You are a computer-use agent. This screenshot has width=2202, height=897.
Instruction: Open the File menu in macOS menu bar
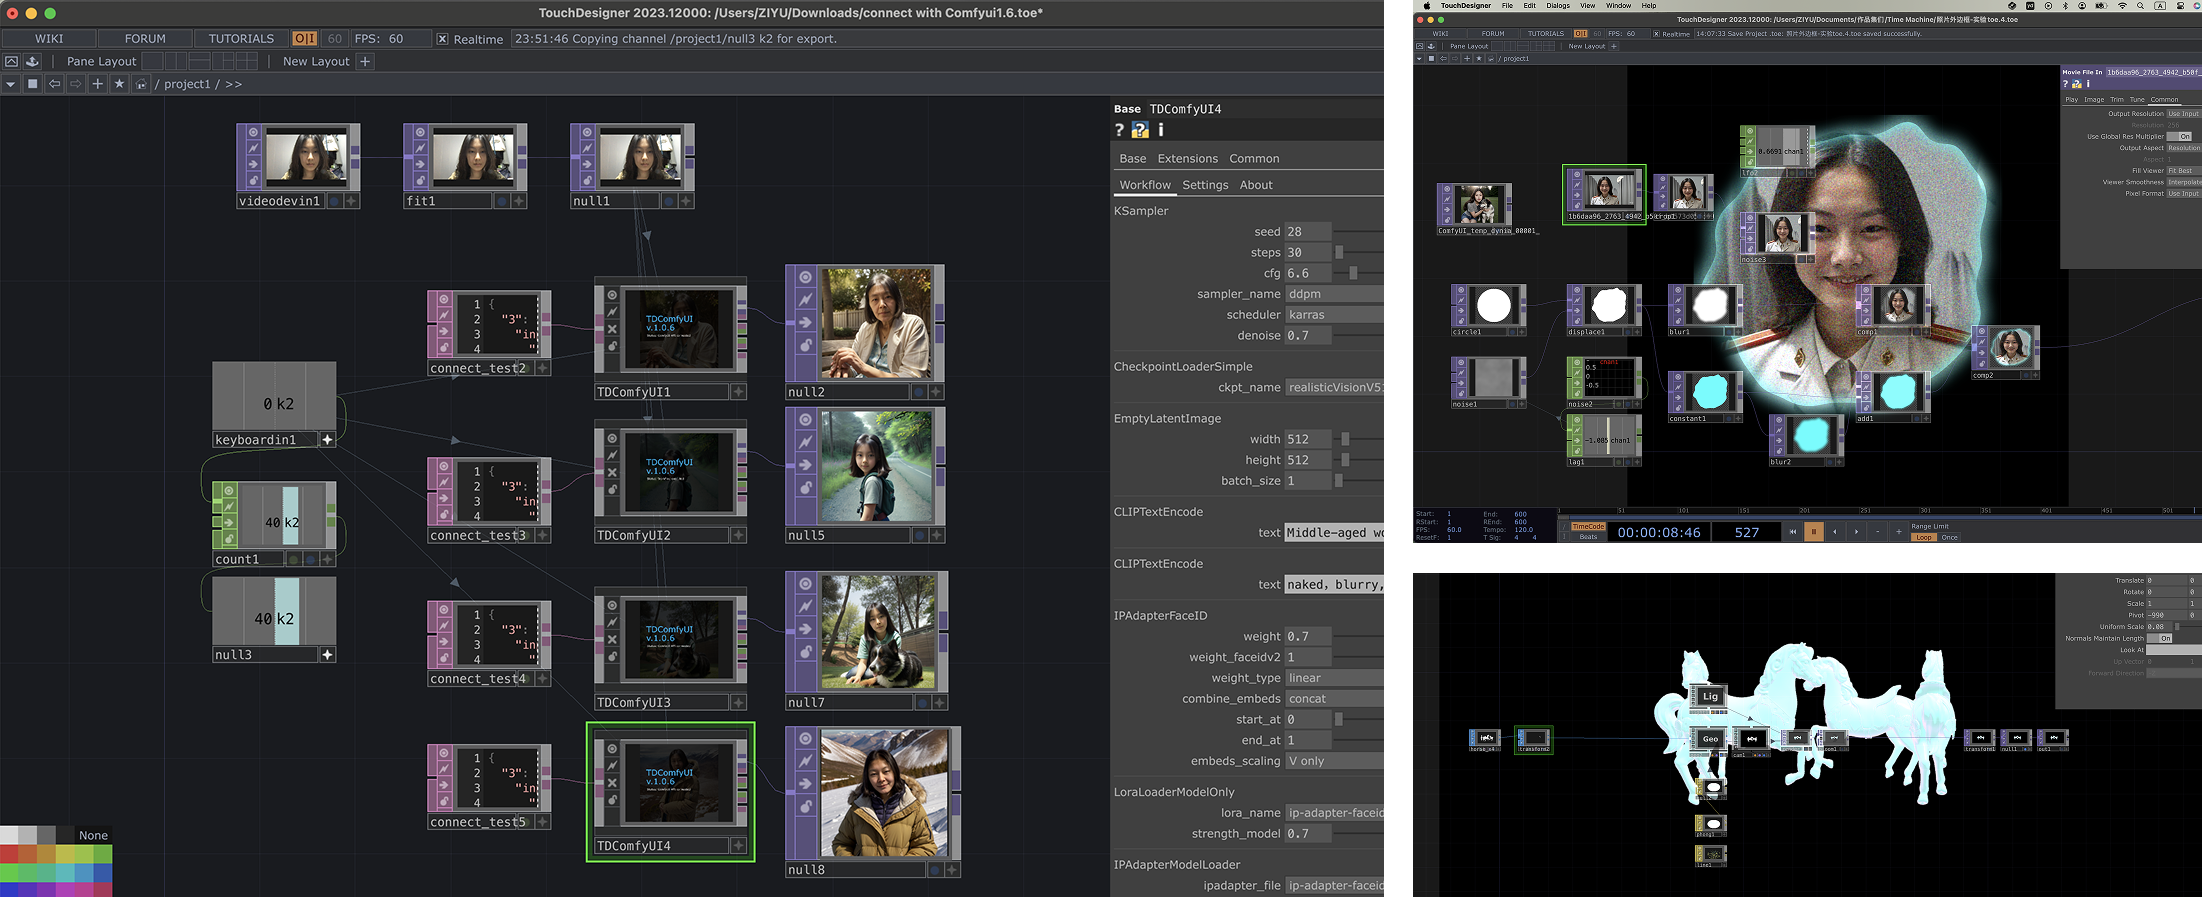1507,6
